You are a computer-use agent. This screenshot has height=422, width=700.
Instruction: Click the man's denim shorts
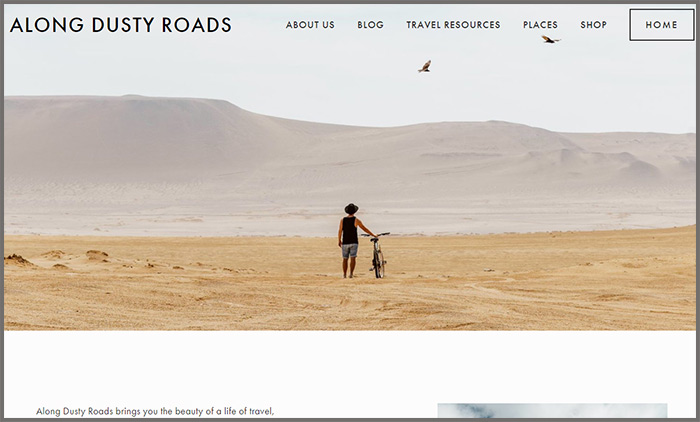[350, 251]
